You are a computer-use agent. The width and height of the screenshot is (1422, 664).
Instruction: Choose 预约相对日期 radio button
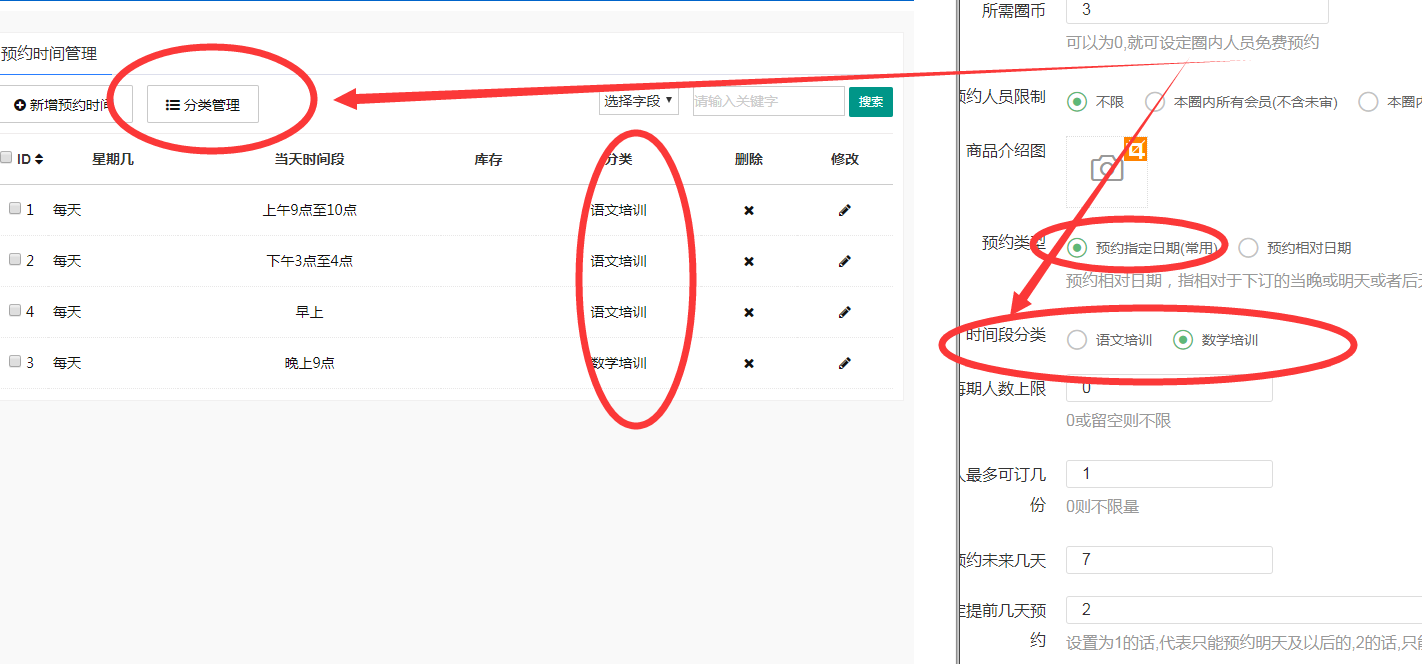1248,247
